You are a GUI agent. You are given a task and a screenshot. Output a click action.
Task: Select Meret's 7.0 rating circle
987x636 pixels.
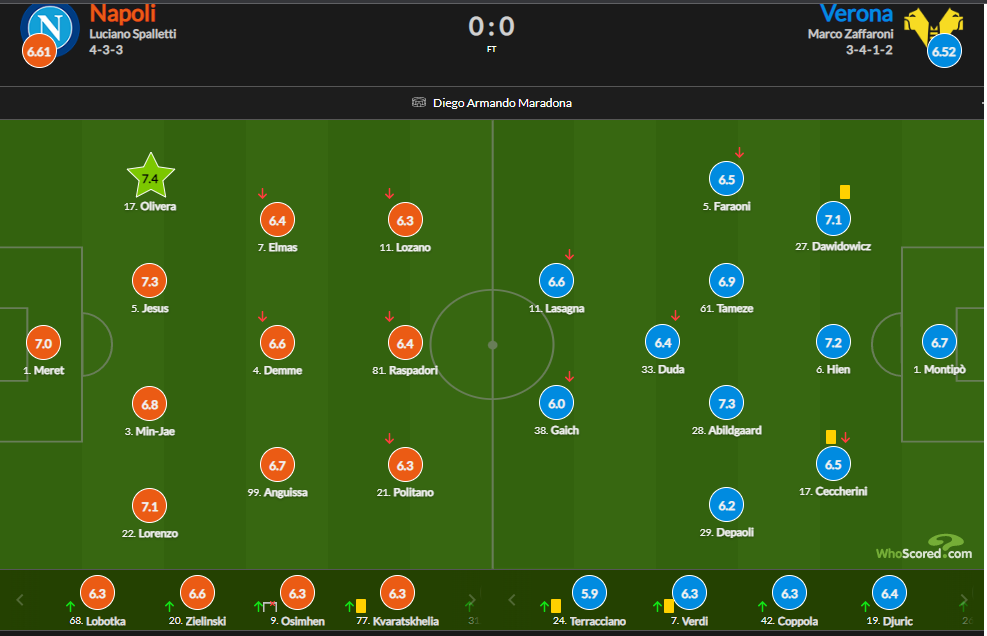click(43, 343)
